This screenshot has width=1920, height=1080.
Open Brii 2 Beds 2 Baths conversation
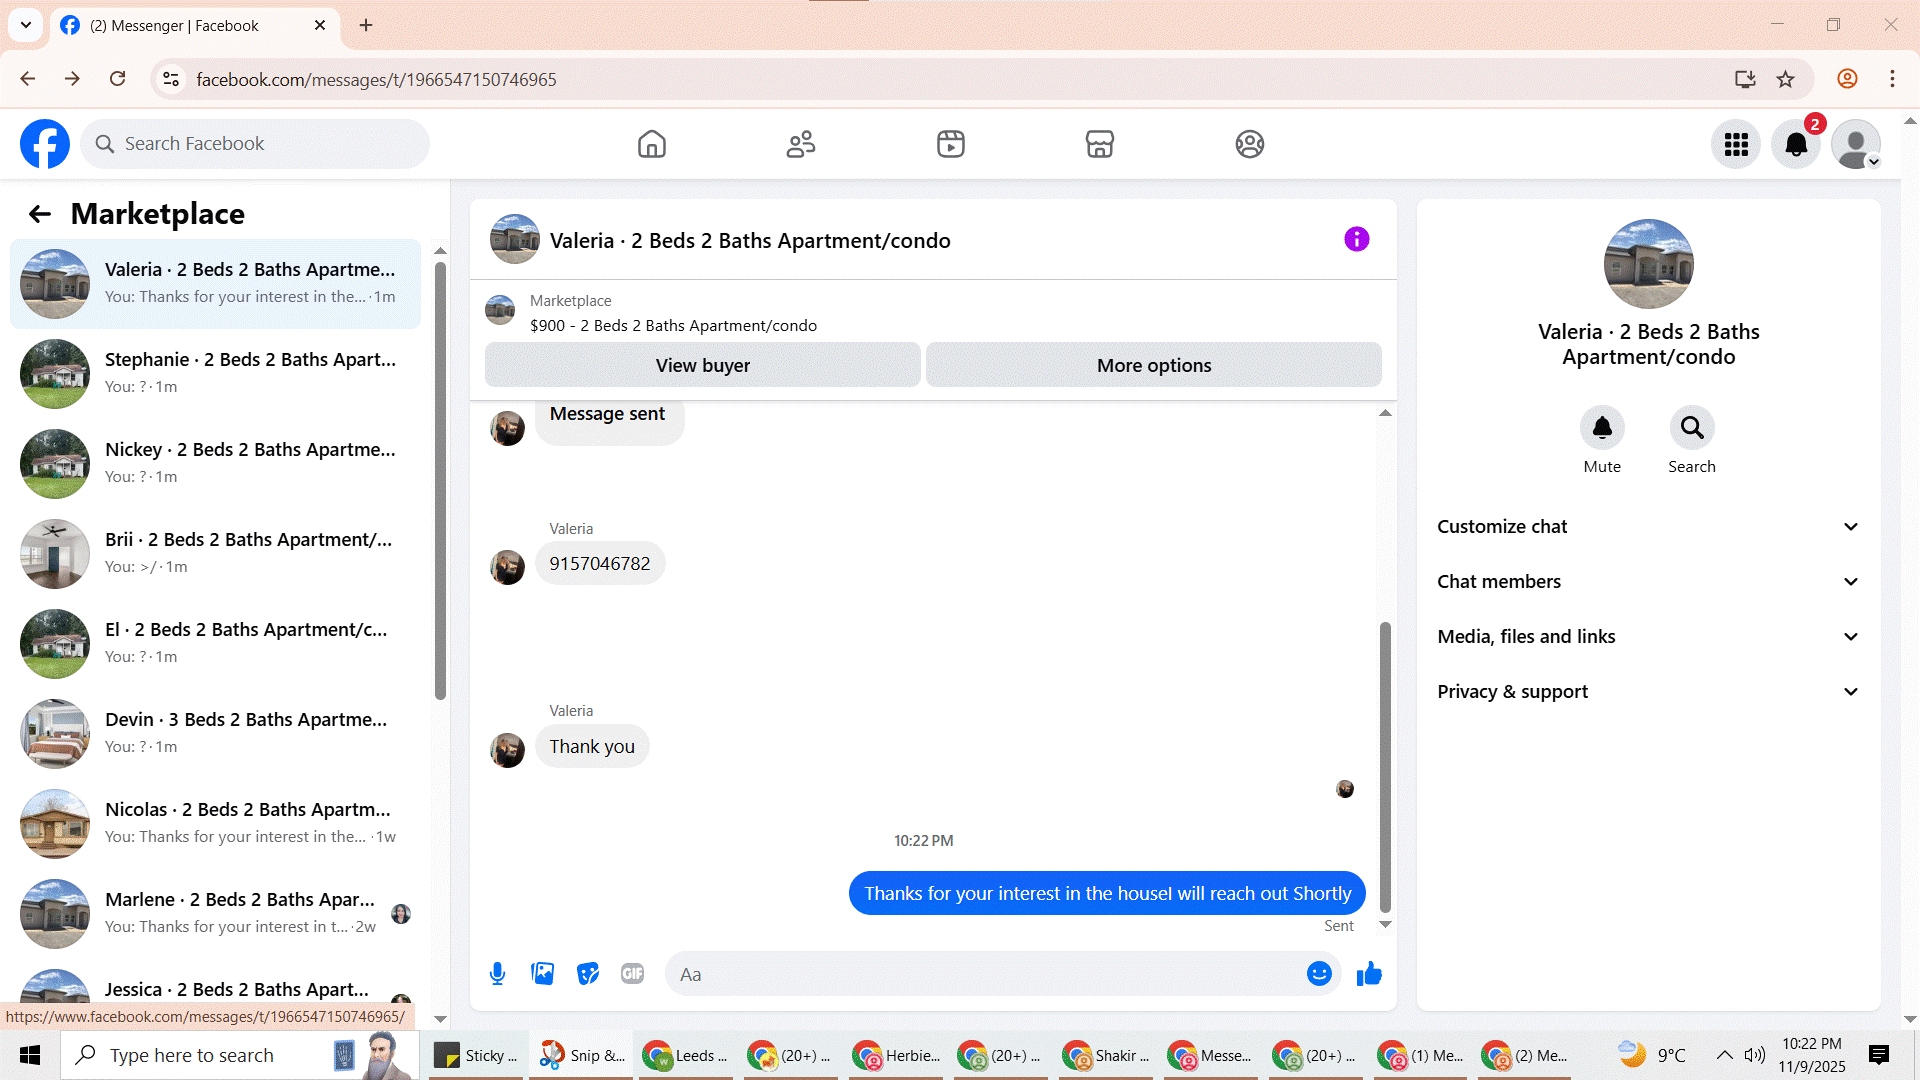(x=215, y=554)
